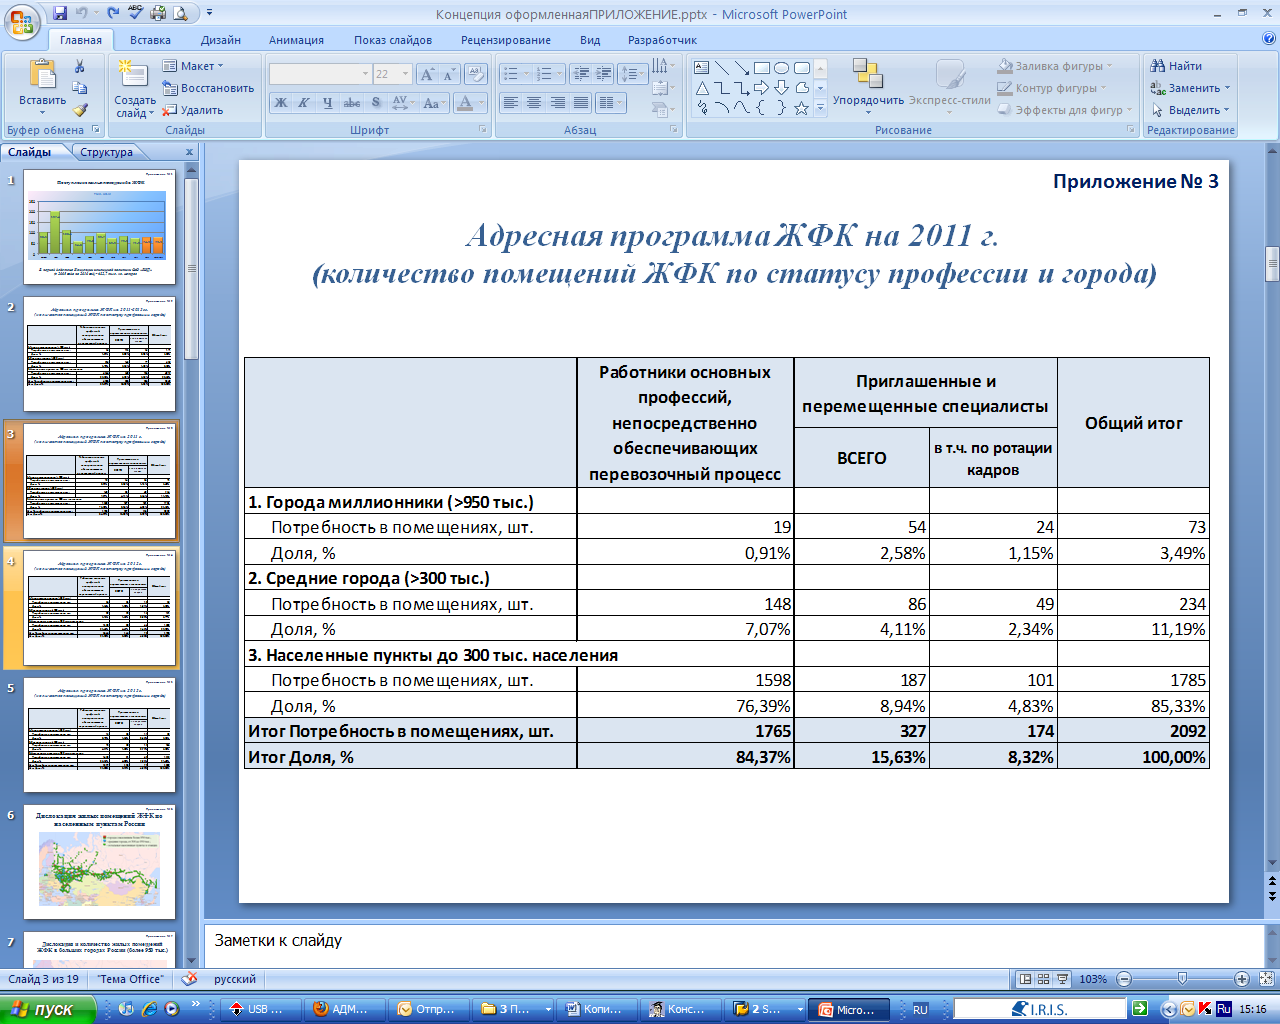Toggle Strikethrough (abc) formatting
The height and width of the screenshot is (1024, 1280).
pos(351,103)
